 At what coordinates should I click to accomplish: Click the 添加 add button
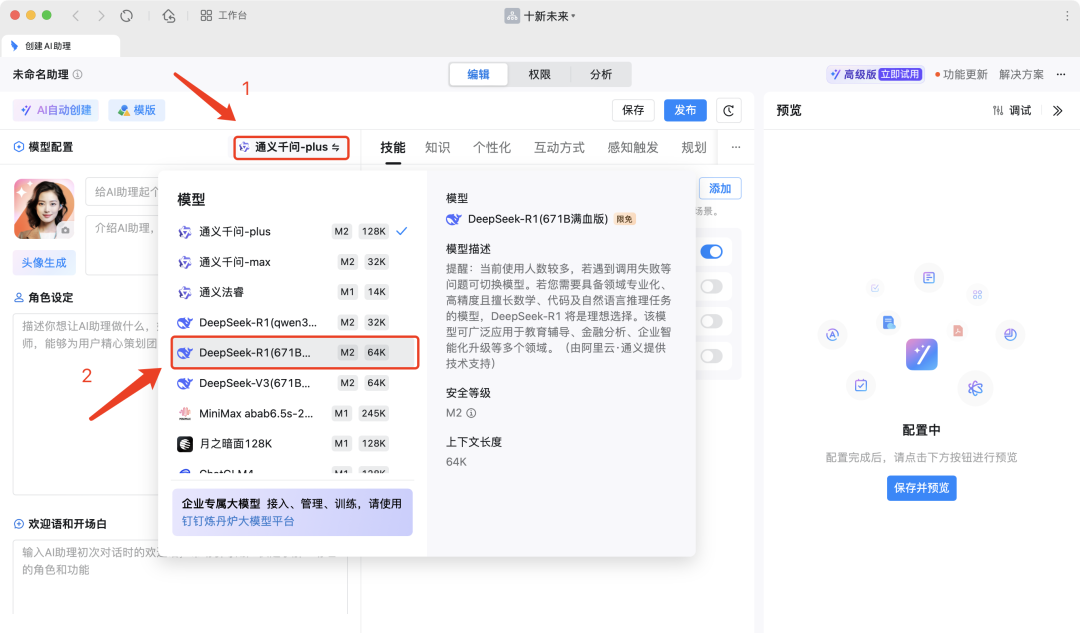pos(720,189)
